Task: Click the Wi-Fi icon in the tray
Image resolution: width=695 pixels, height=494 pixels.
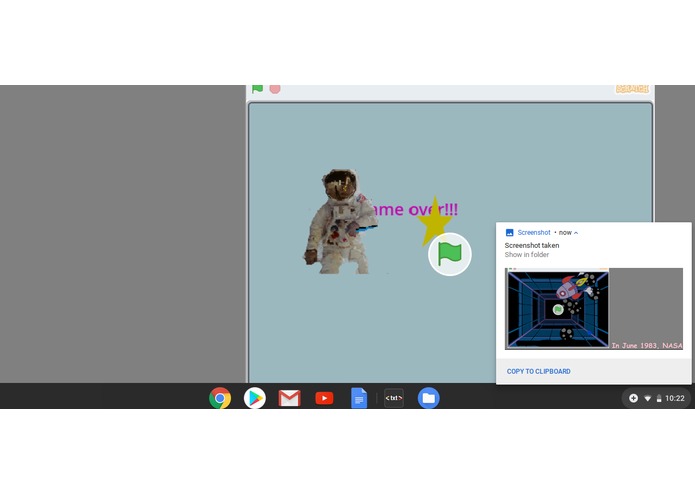Action: coord(648,399)
